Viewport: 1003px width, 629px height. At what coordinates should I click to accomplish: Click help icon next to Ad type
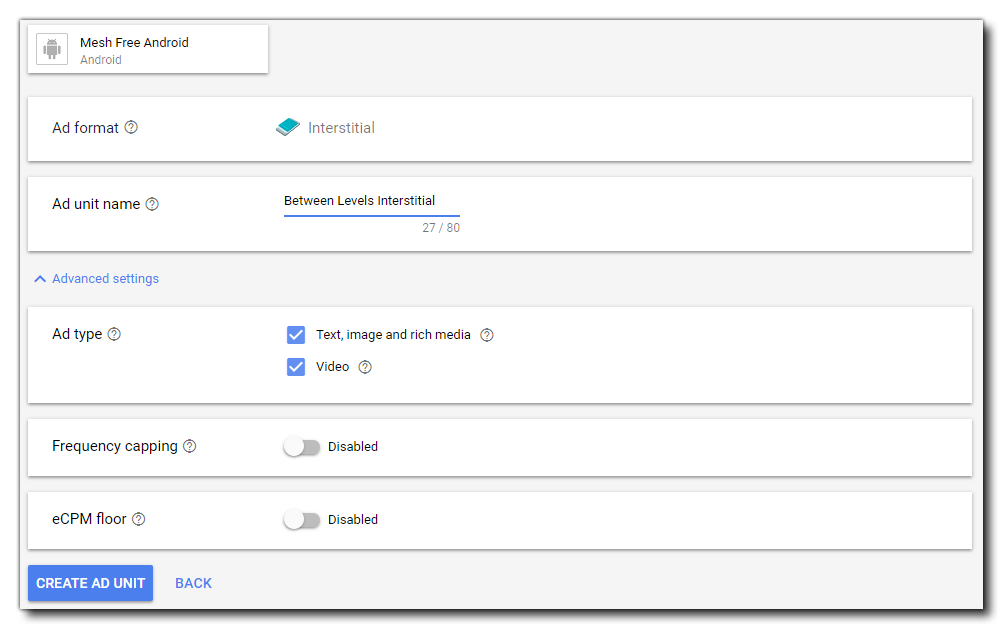(x=114, y=334)
